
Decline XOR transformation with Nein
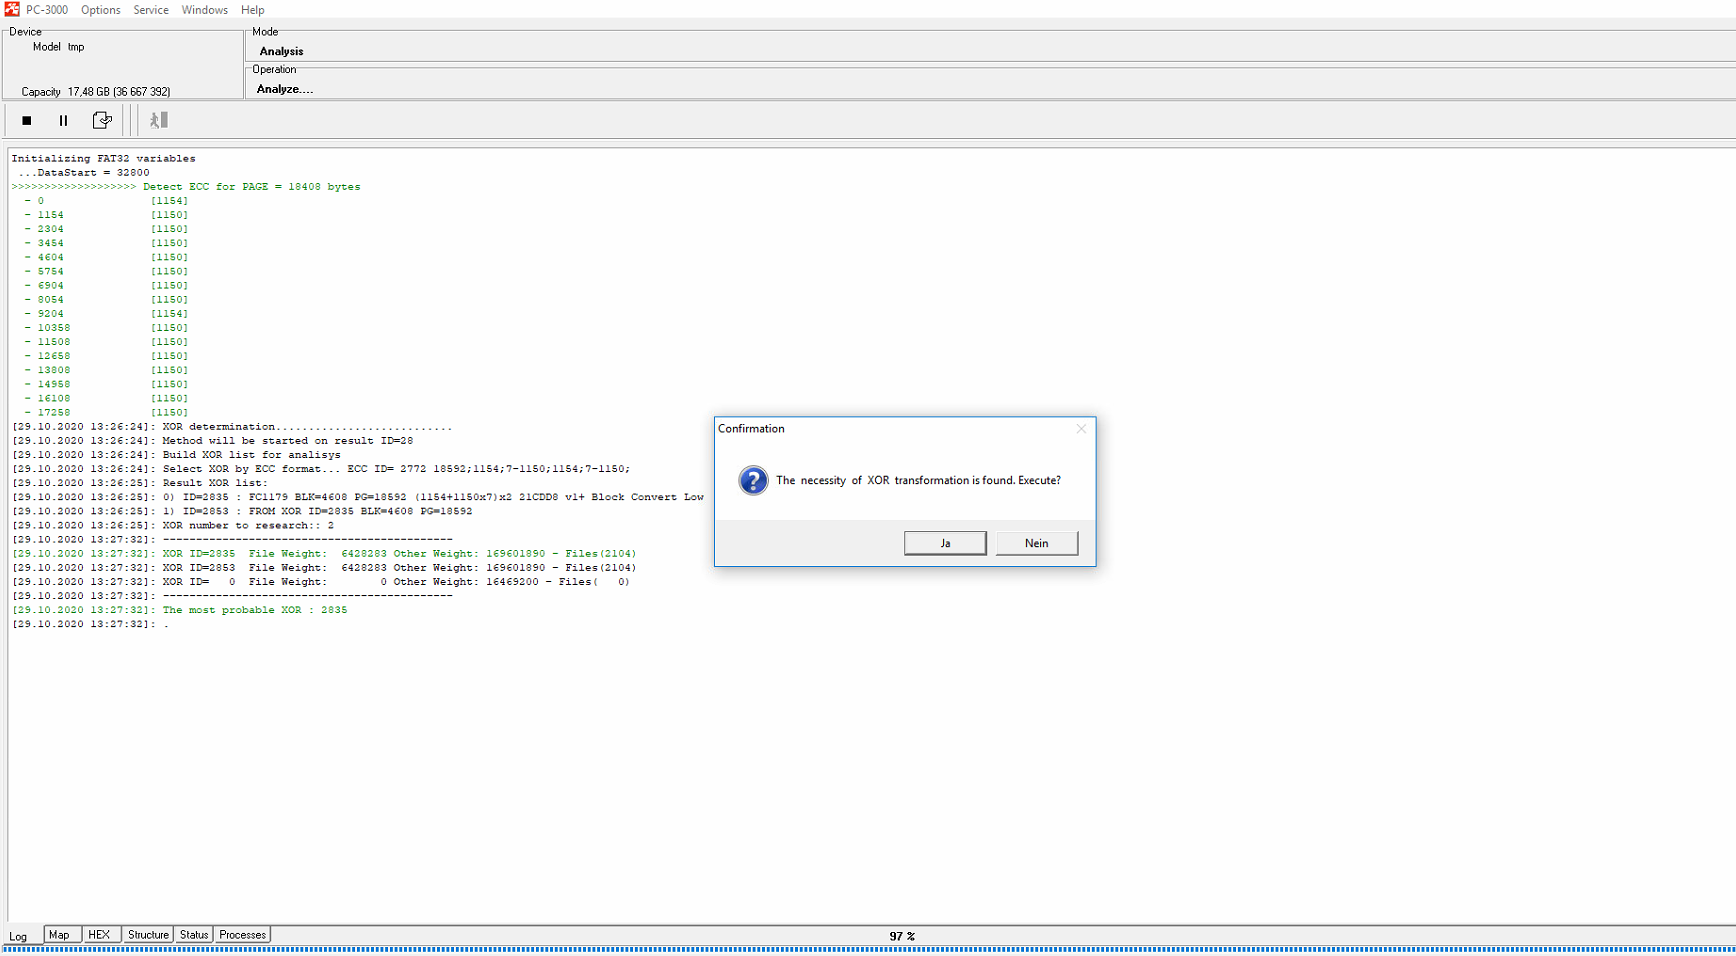(1036, 543)
